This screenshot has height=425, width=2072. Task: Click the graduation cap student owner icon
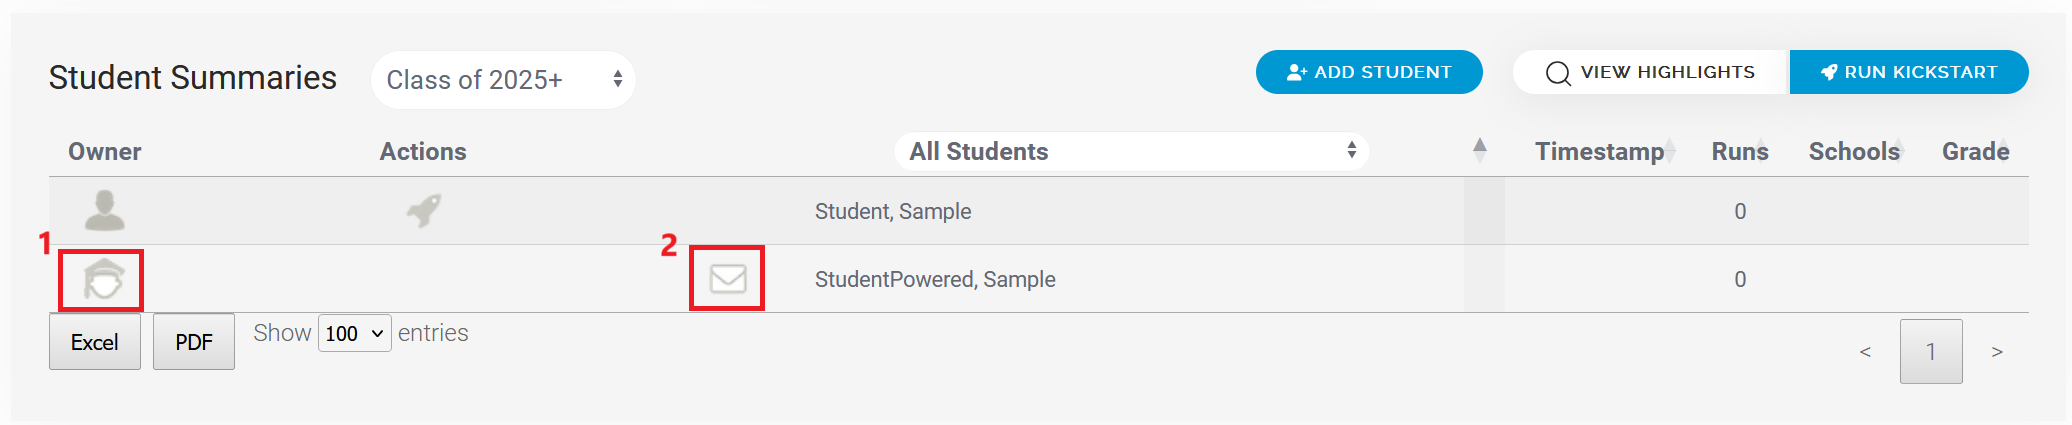[104, 280]
